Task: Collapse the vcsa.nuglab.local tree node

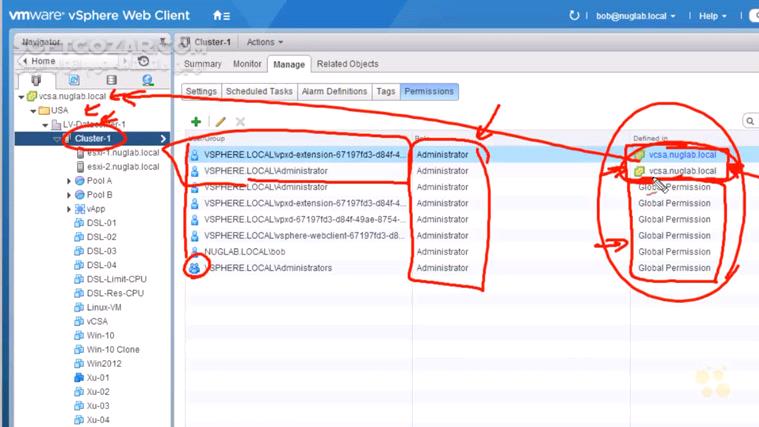Action: (x=21, y=97)
